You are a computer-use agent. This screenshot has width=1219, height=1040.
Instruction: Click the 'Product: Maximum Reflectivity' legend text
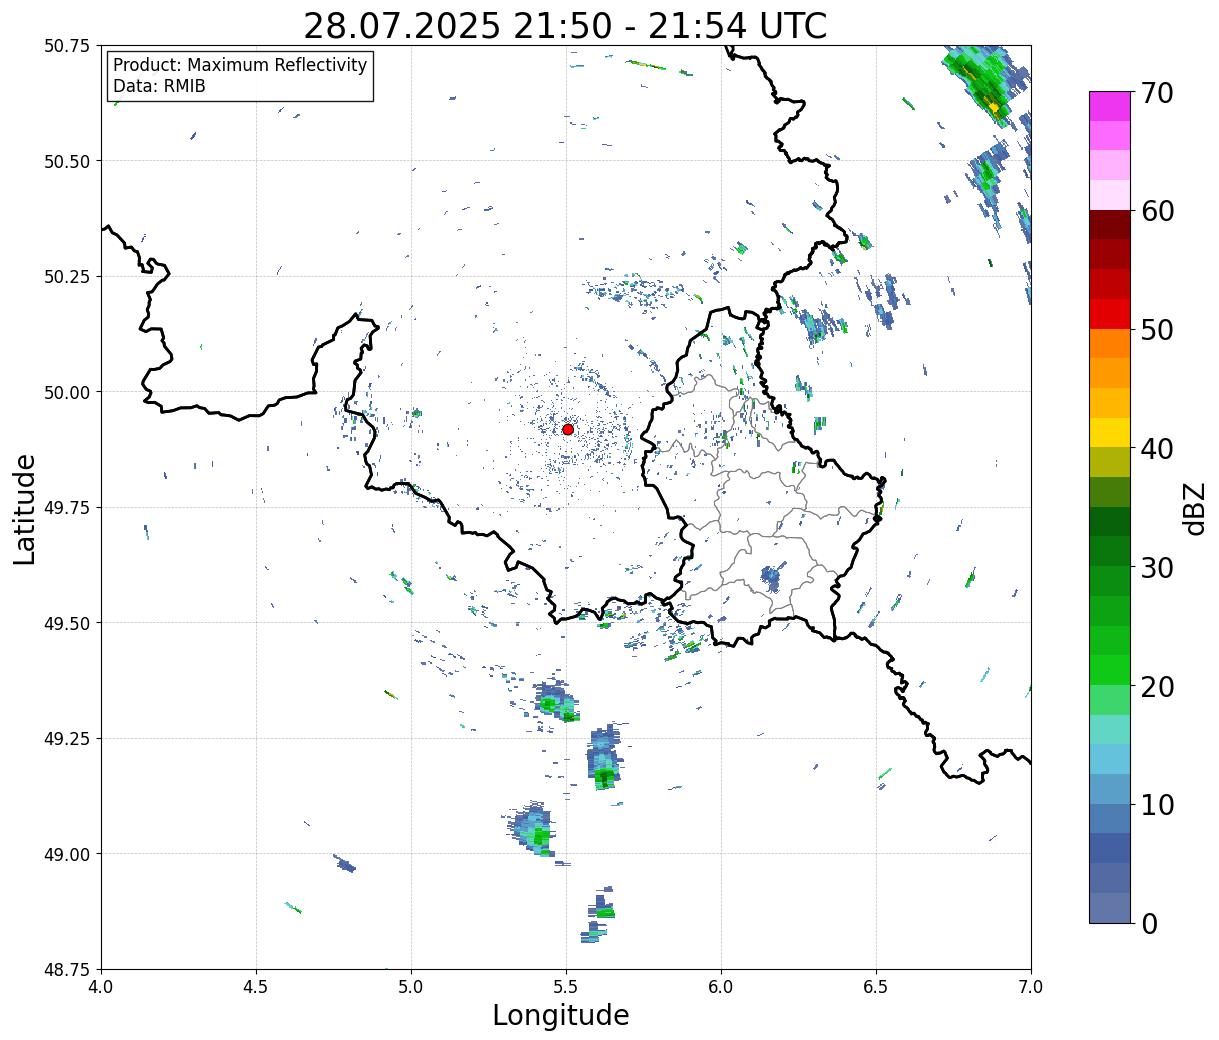pyautogui.click(x=240, y=65)
